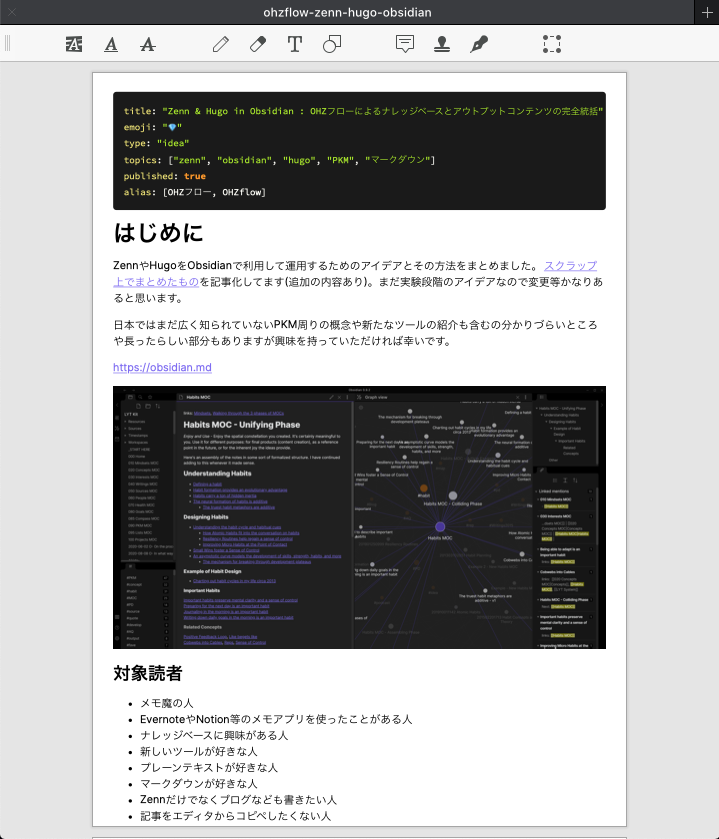Viewport: 719px width, 839px height.
Task: Click the type: "idea" line
Action: click(x=156, y=143)
